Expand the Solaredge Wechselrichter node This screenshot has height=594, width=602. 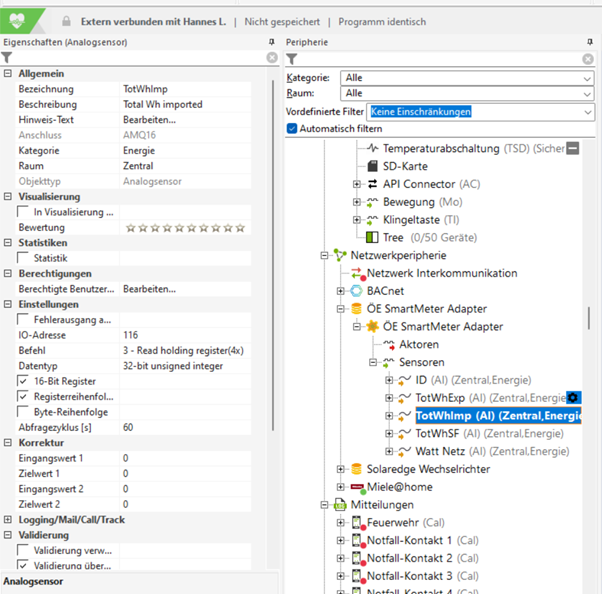(x=340, y=469)
